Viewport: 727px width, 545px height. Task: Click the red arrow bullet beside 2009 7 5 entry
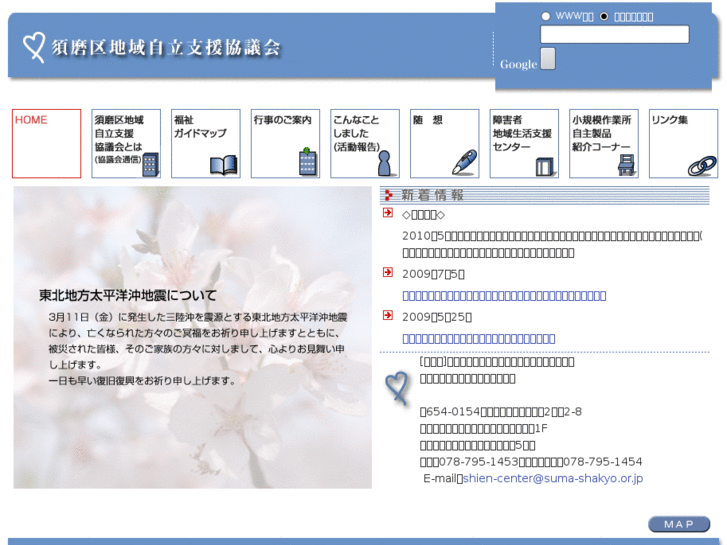pyautogui.click(x=388, y=272)
